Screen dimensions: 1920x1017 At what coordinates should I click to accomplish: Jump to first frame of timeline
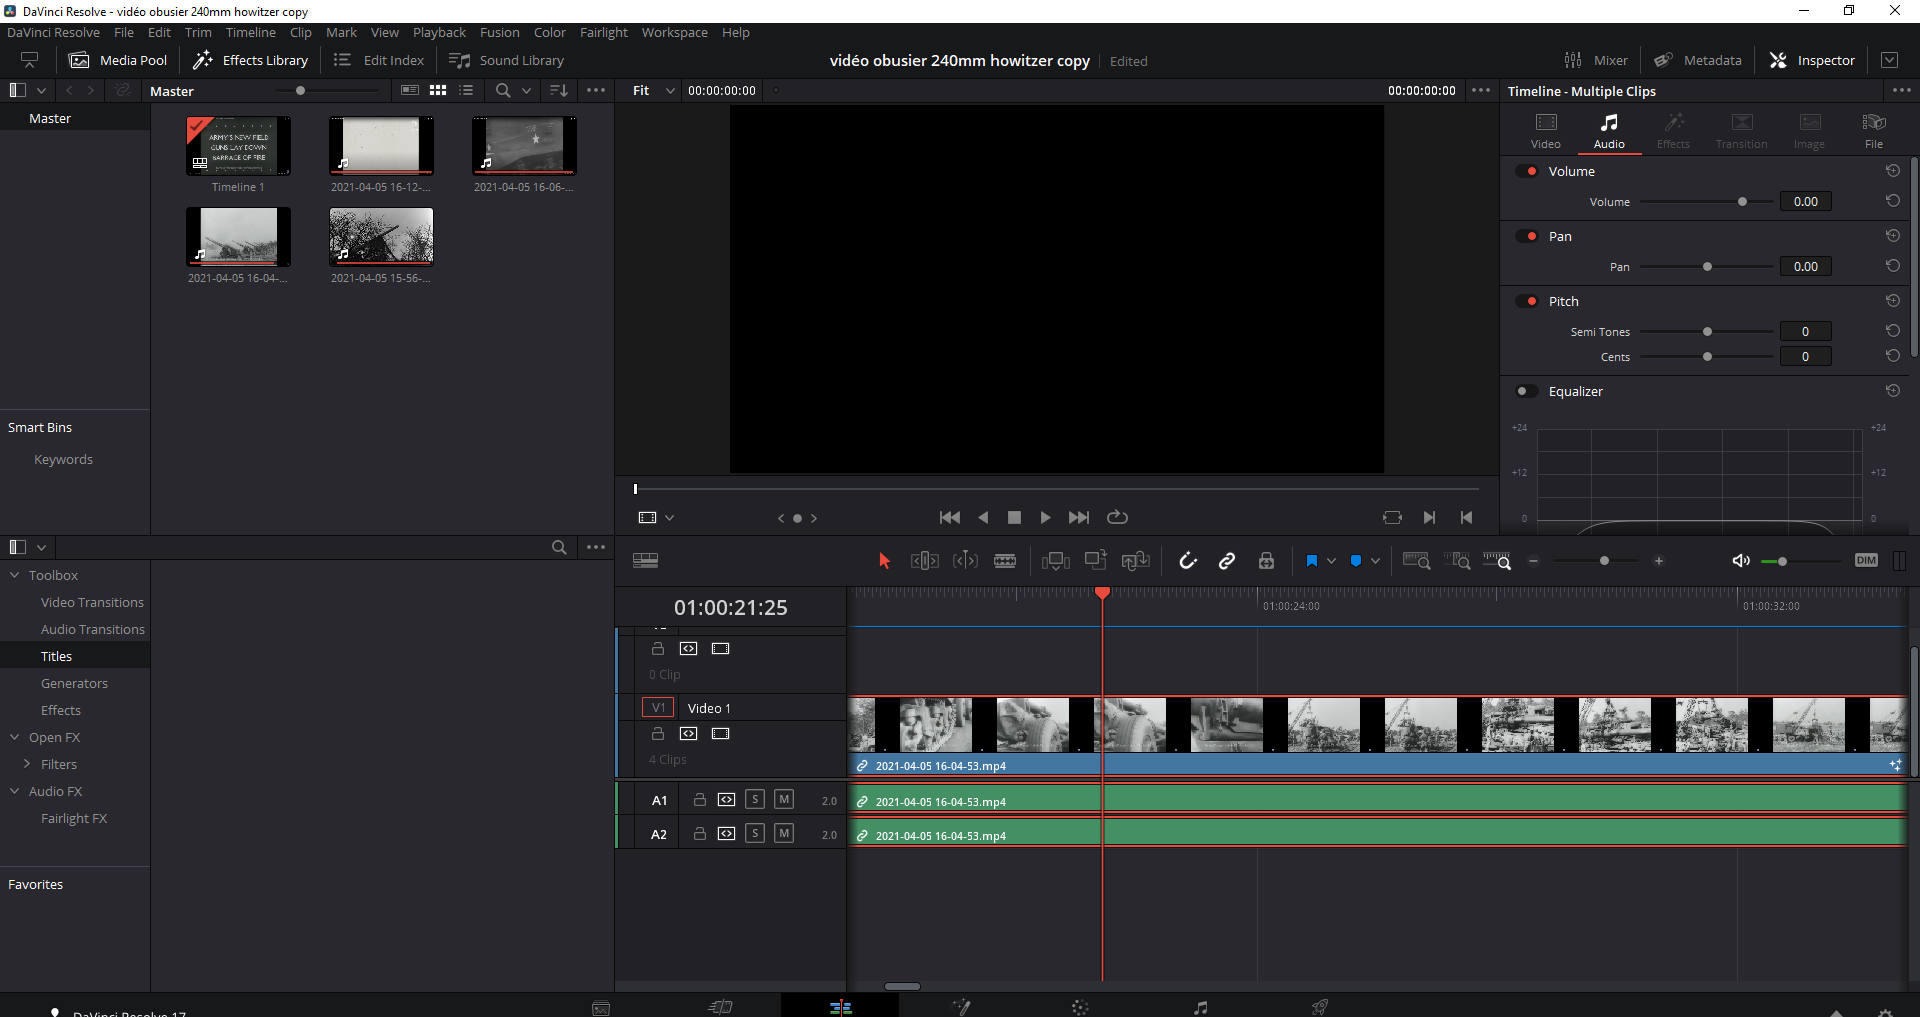tap(950, 517)
